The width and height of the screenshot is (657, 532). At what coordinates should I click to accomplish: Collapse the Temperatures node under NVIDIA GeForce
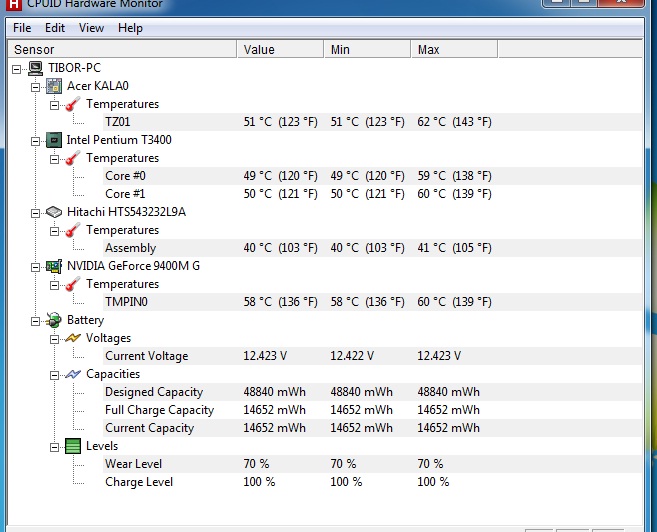[x=55, y=284]
